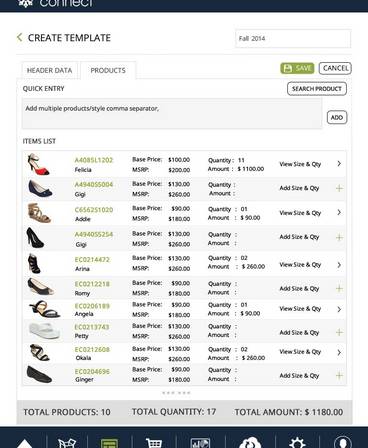The height and width of the screenshot is (448, 368).
Task: Edit the template name field Fall 2014
Action: point(293,38)
